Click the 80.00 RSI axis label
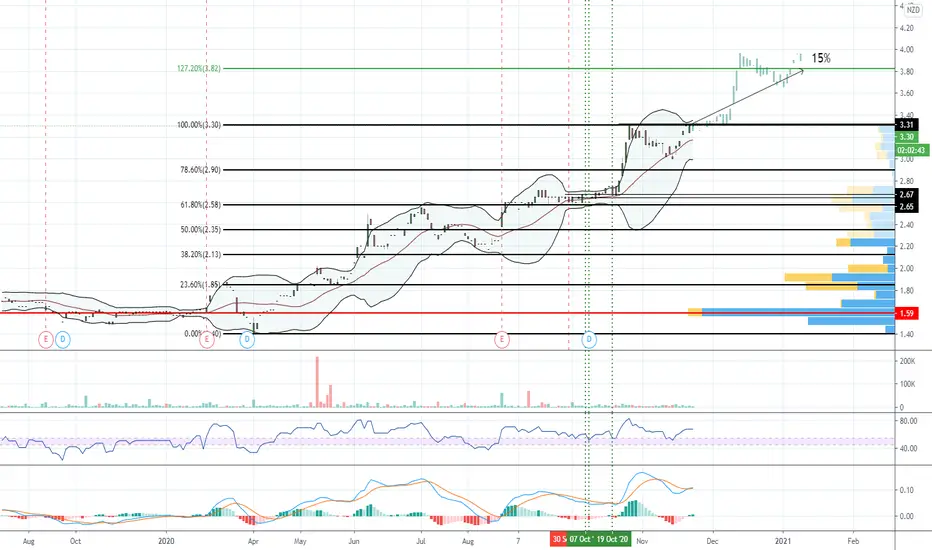Screen dimensions: 932x550 (x=908, y=421)
